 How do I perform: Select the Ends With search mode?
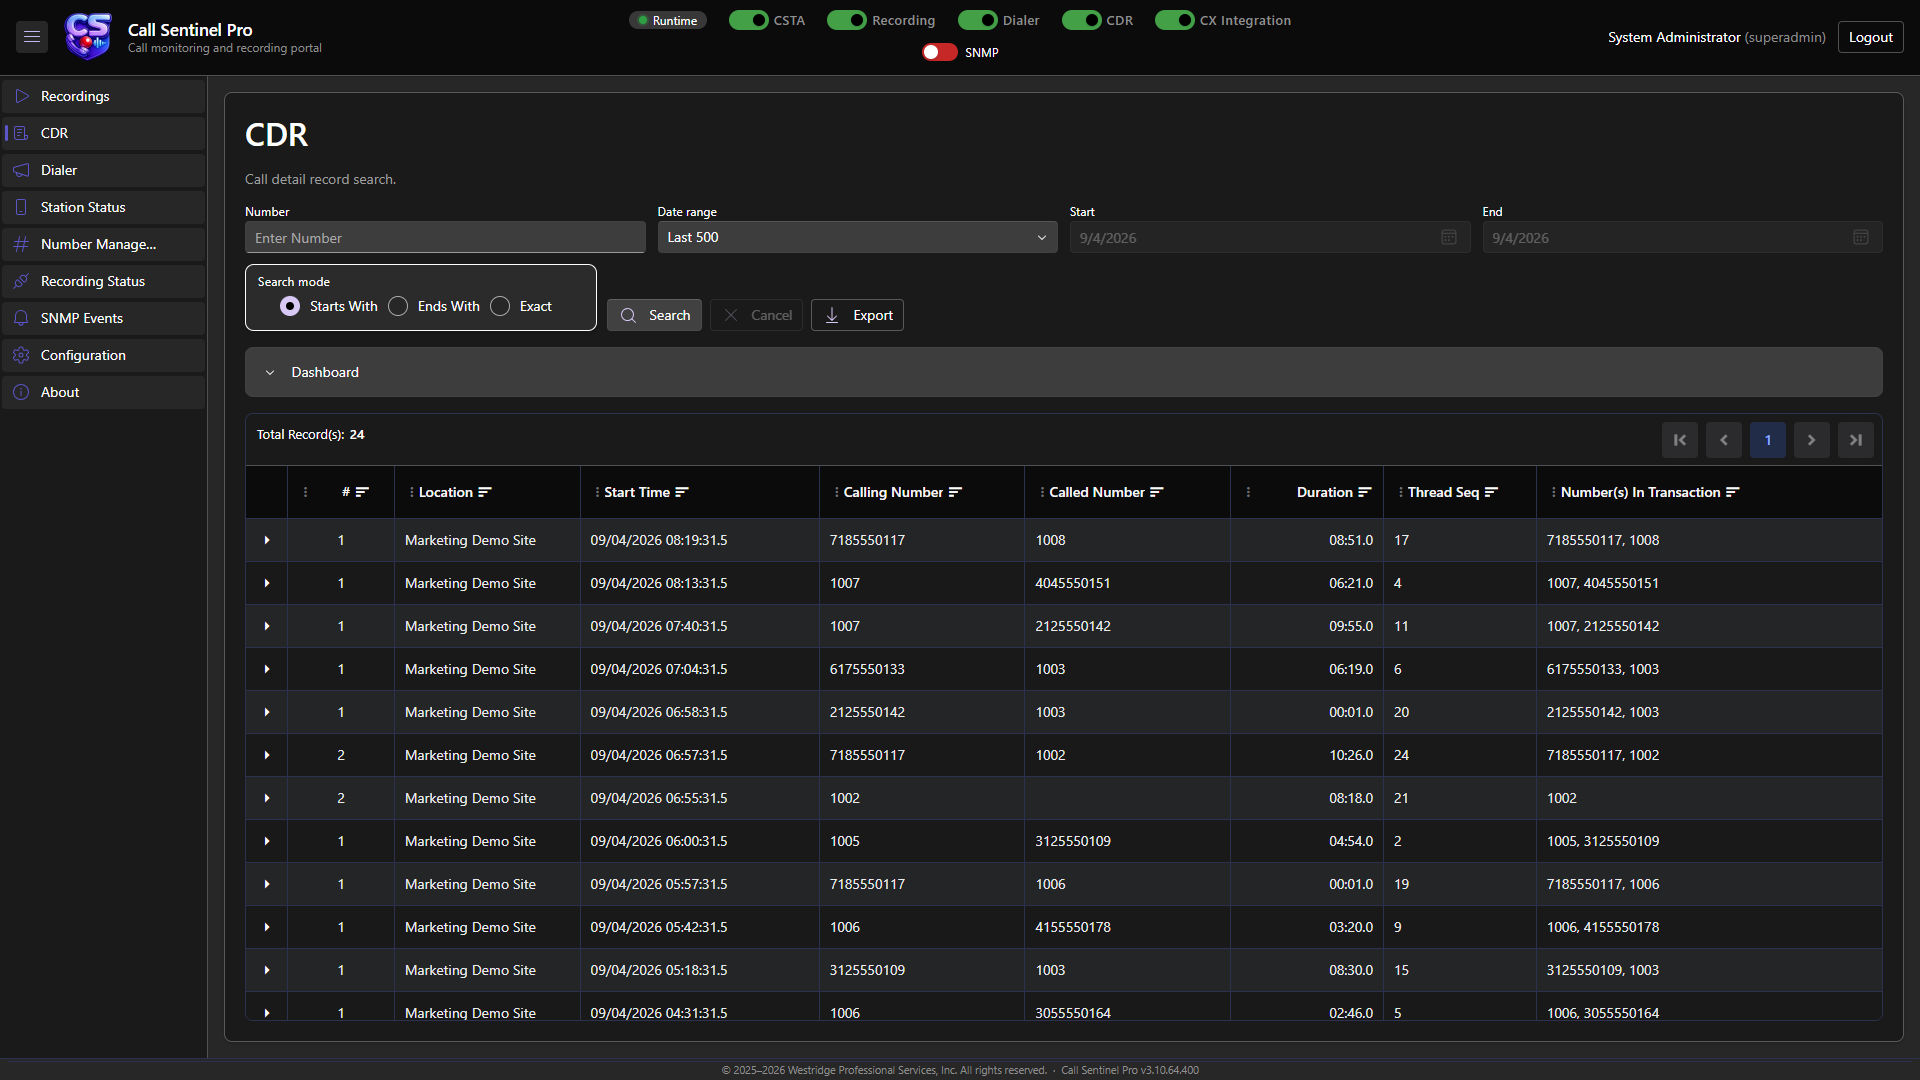pos(398,306)
